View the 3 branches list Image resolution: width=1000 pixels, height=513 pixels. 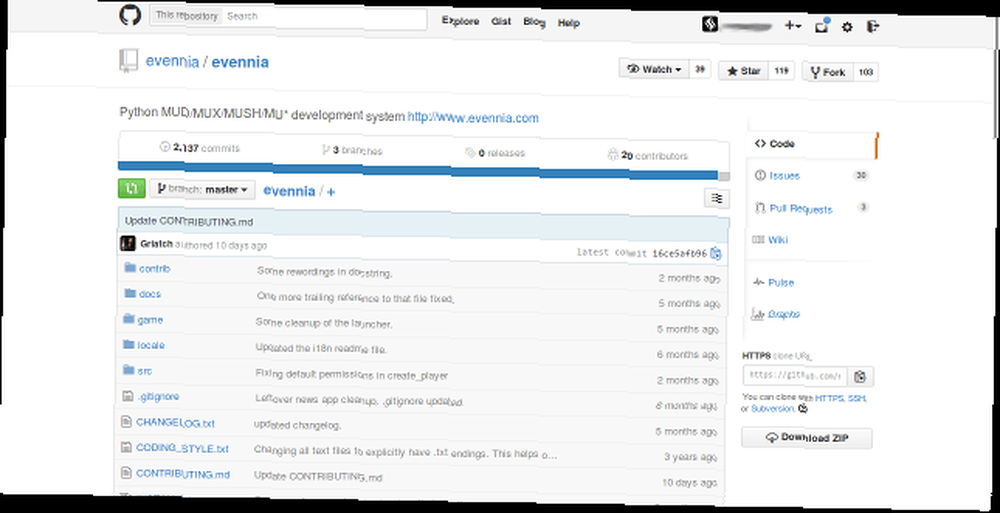[x=352, y=151]
